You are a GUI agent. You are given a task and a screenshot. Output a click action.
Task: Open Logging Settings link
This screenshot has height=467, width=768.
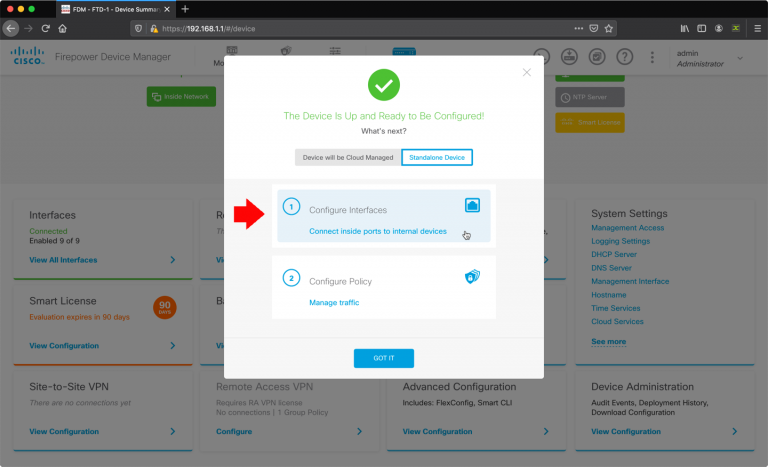[621, 241]
